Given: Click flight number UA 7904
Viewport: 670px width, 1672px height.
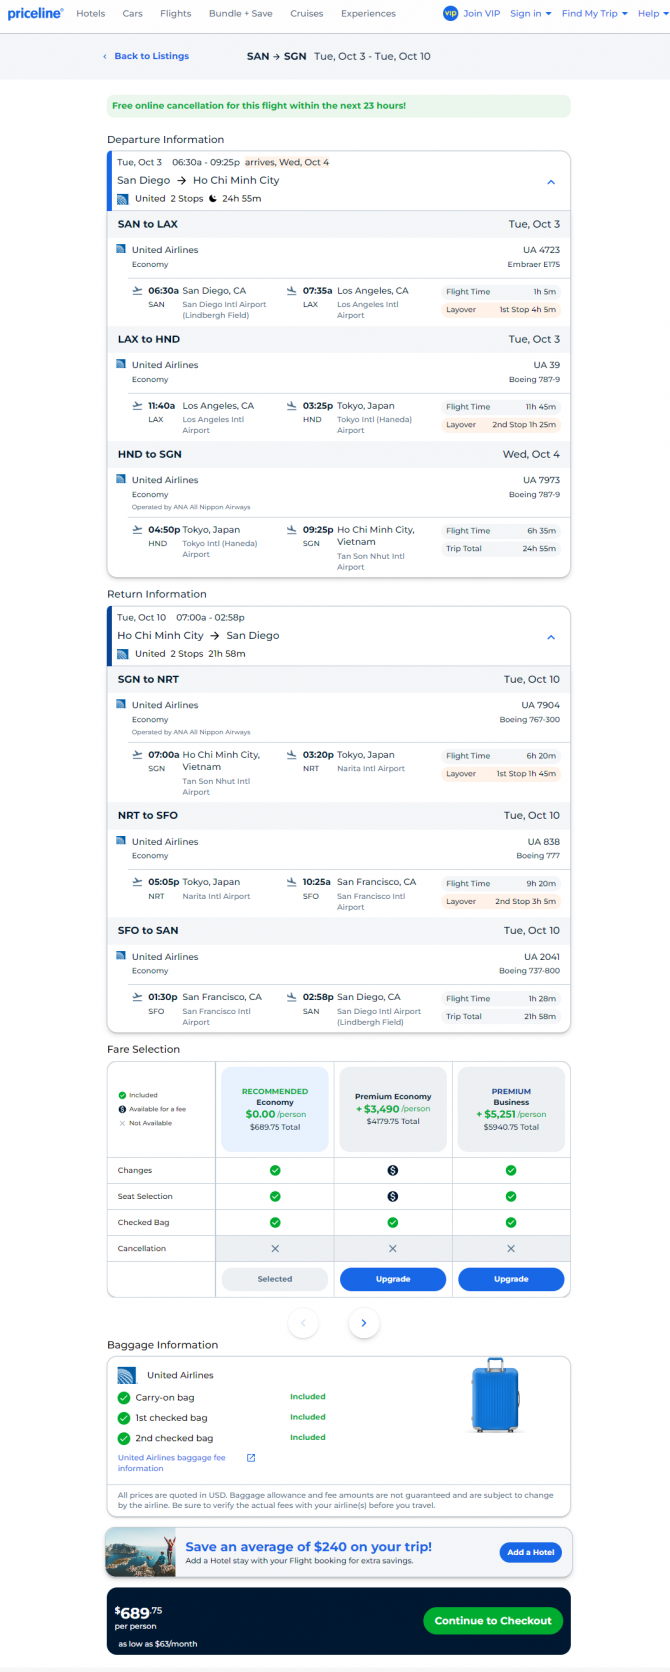Looking at the screenshot, I should tap(541, 705).
